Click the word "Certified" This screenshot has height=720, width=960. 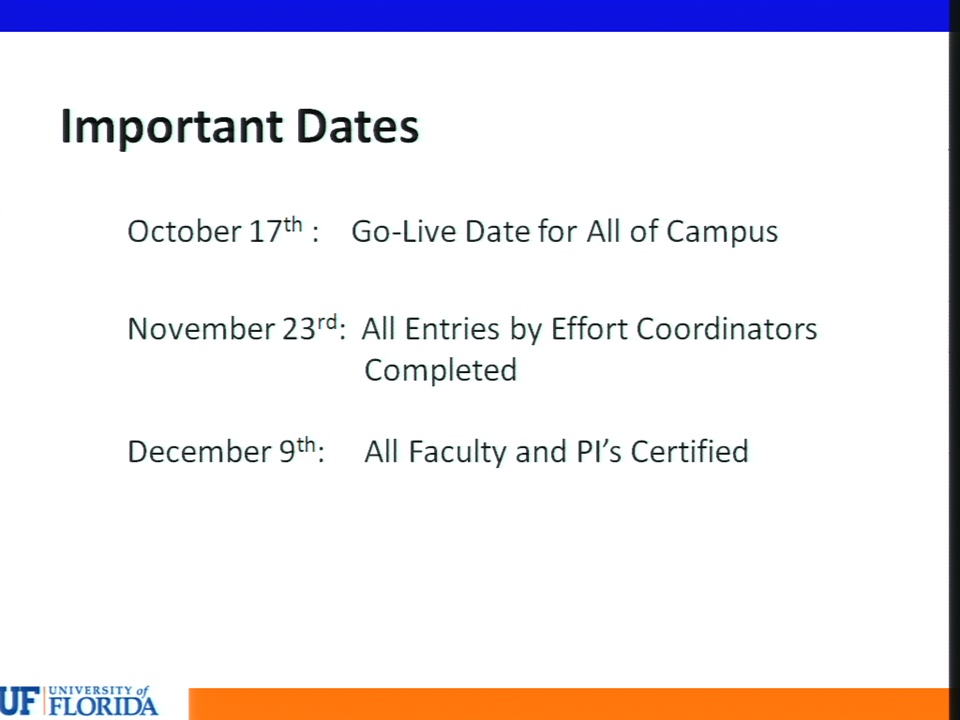point(689,451)
